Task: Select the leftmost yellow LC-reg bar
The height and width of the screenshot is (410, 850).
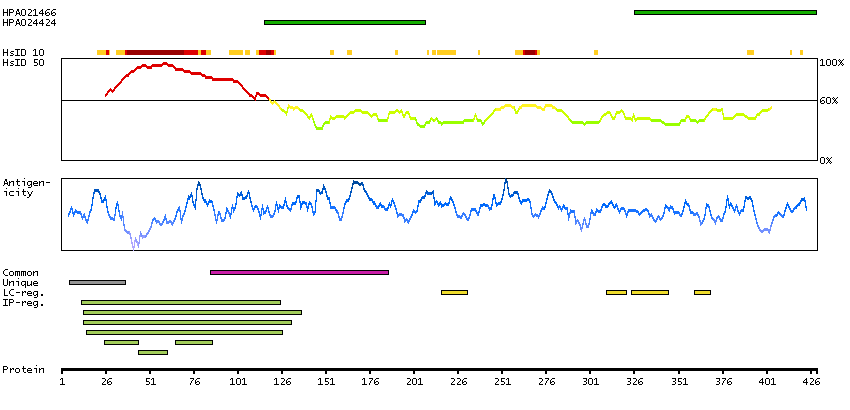Action: 454,292
